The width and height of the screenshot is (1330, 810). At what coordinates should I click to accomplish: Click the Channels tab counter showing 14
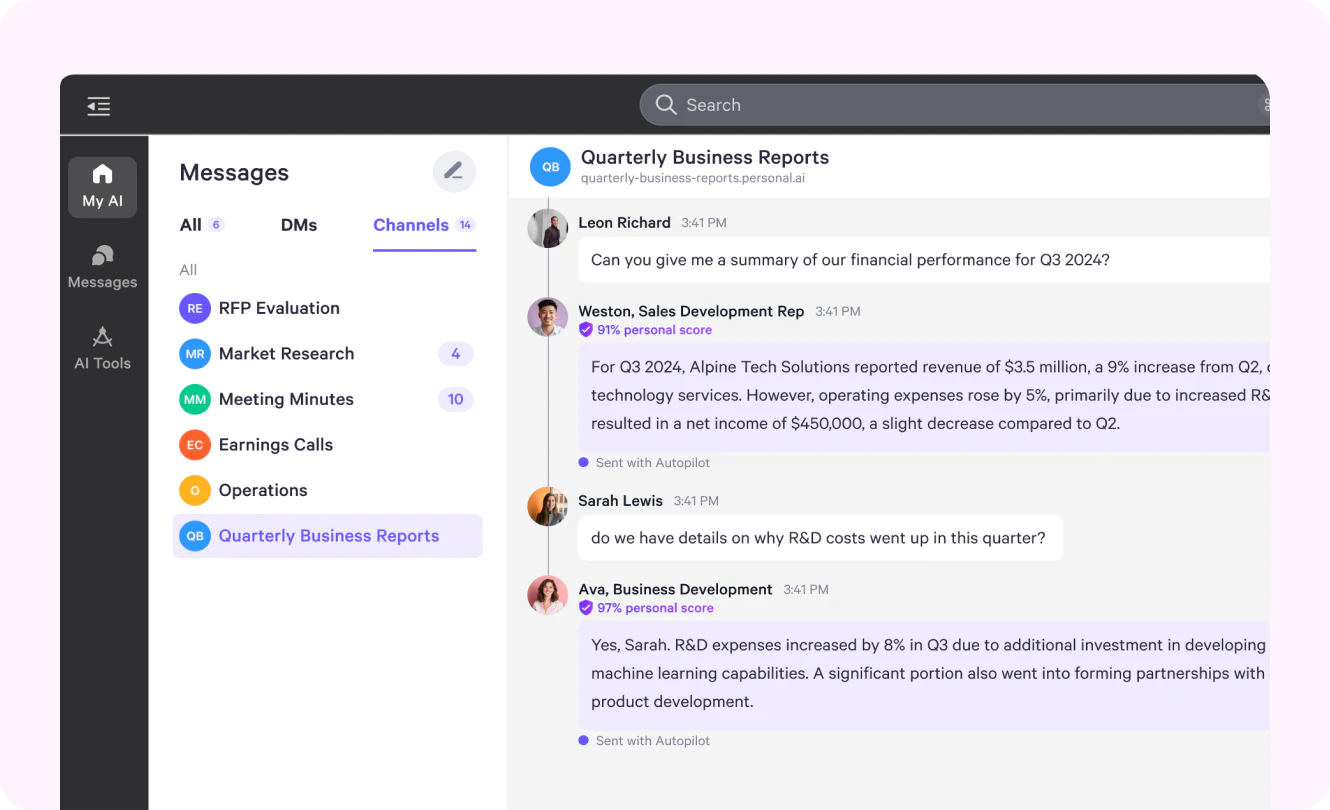[x=466, y=224]
